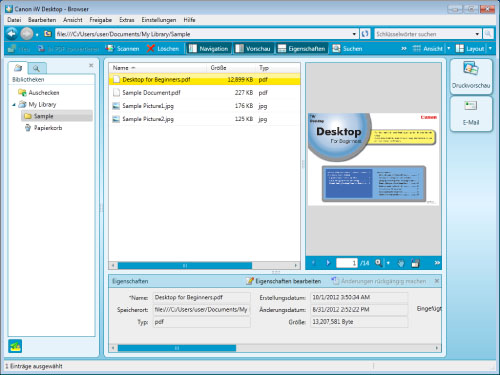Toggle the Navigation pane button
This screenshot has width=500, height=375.
(x=208, y=49)
